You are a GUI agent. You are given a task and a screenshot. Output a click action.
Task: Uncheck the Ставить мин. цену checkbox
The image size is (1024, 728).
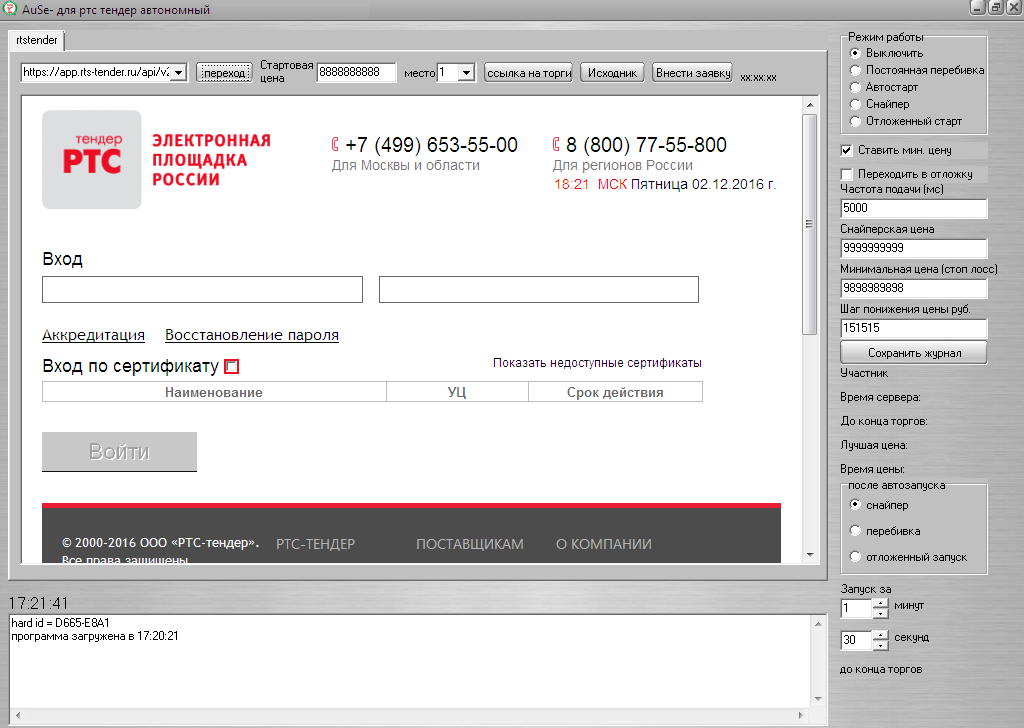(x=847, y=150)
